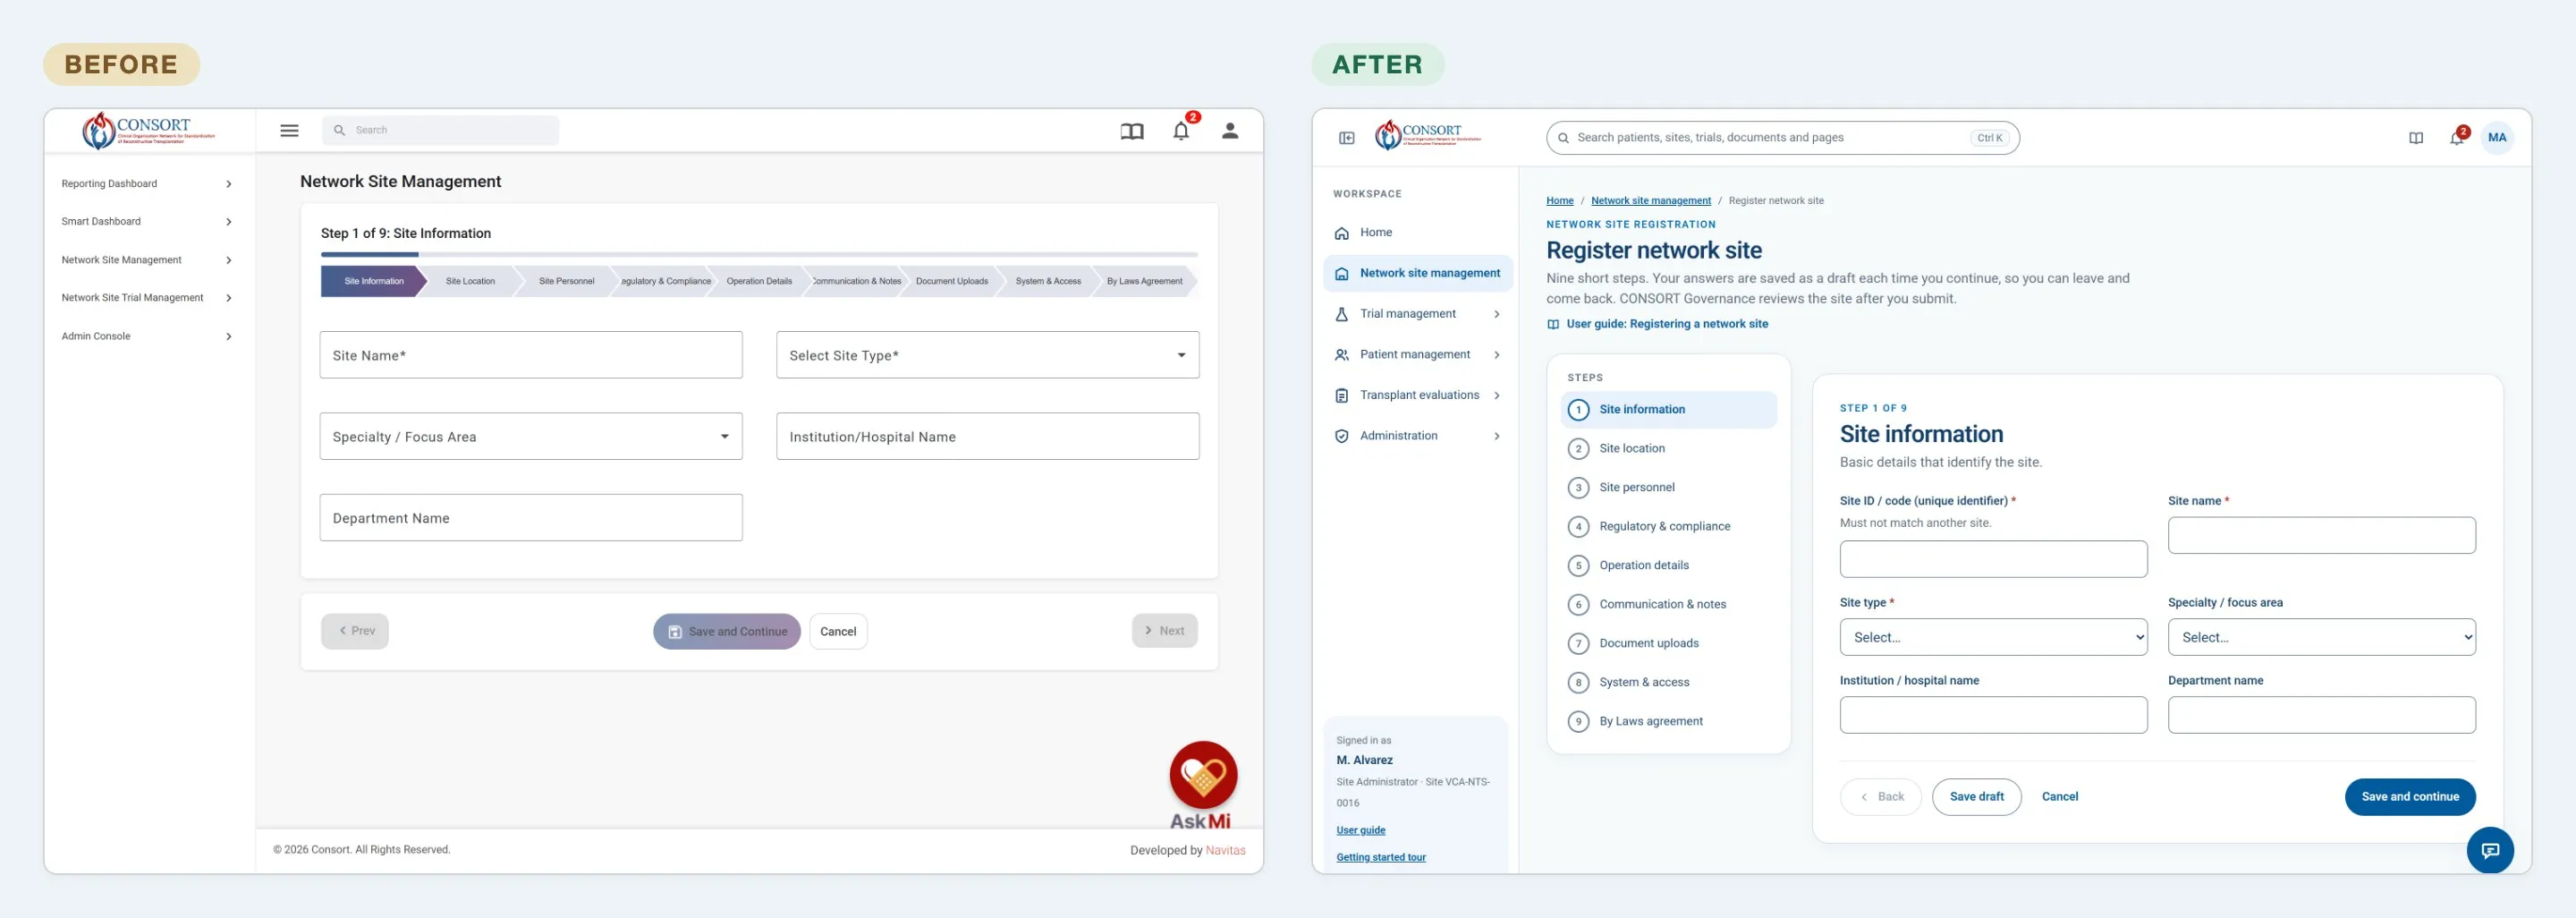
Task: Open hamburger menu in Before panel
Action: click(289, 130)
